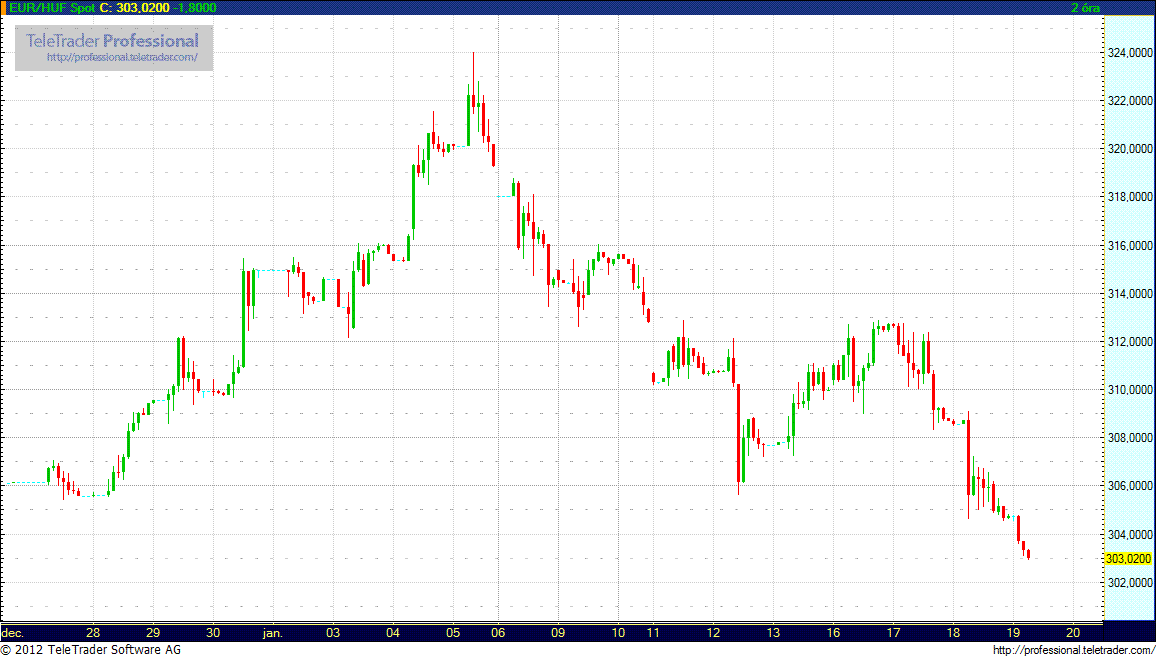Viewport: 1156px width, 659px height.
Task: Select date label 16 on time axis
Action: (833, 632)
